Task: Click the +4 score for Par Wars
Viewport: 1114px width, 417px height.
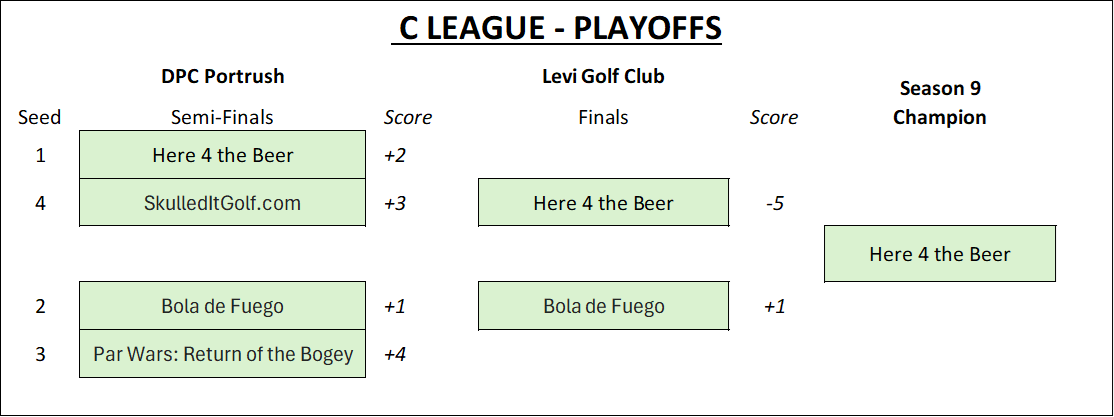Action: point(397,354)
